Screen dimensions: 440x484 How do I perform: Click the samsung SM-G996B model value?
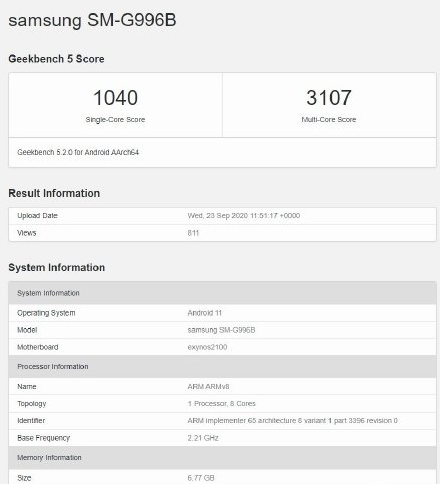221,330
